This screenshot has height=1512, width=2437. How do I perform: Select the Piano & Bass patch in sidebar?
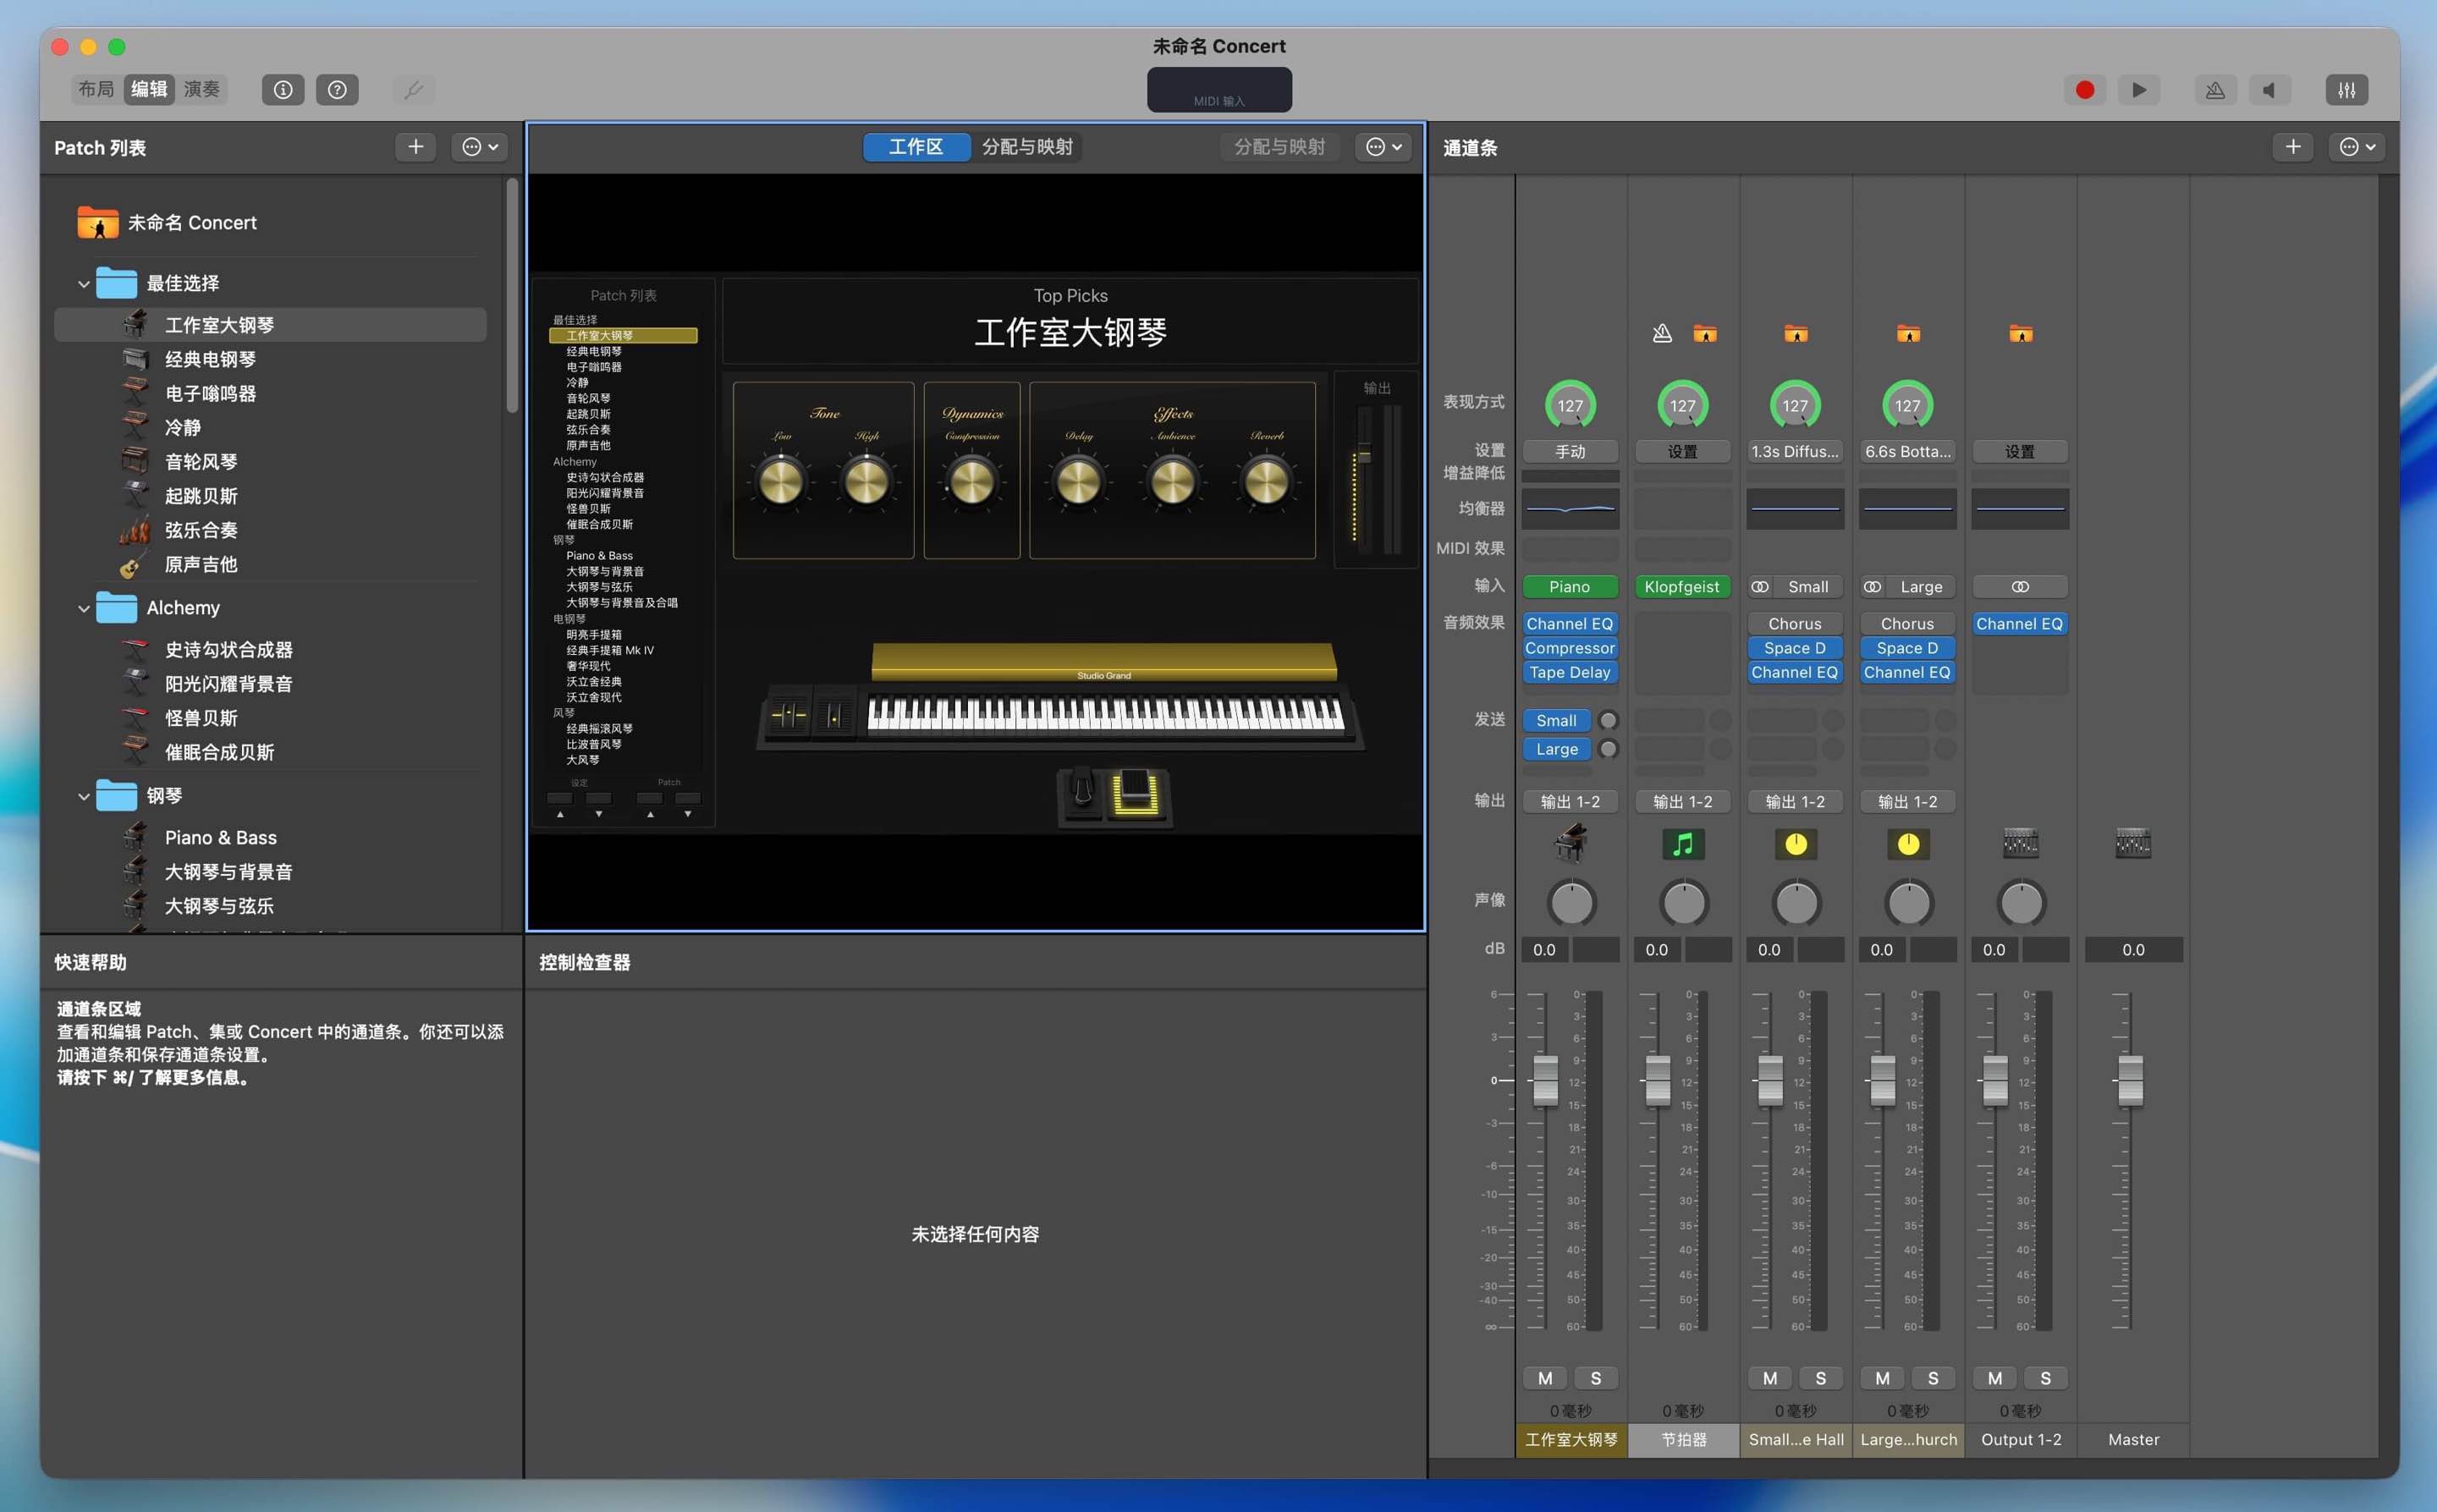(221, 837)
